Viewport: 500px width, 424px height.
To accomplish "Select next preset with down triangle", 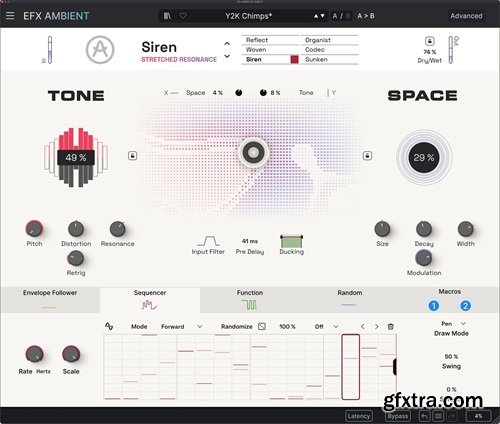I will [x=322, y=16].
